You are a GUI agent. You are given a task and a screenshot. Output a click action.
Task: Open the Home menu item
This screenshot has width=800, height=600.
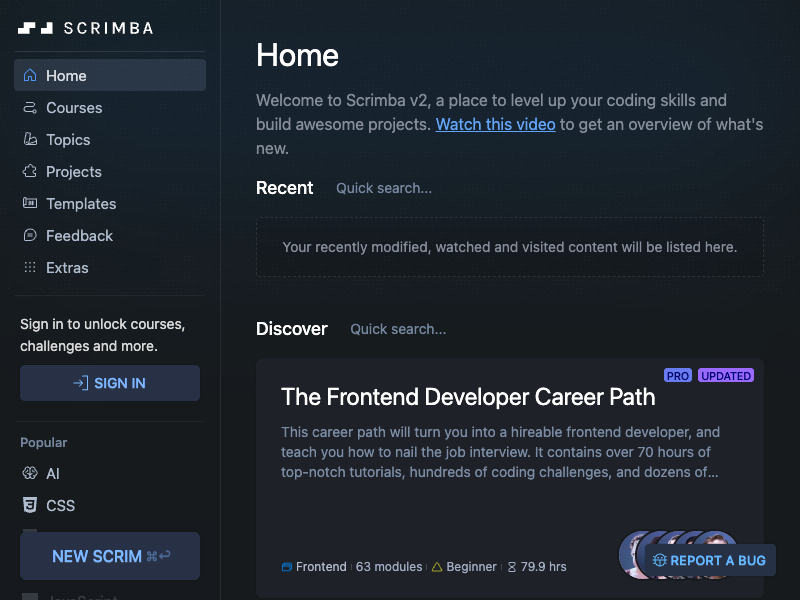pyautogui.click(x=110, y=75)
